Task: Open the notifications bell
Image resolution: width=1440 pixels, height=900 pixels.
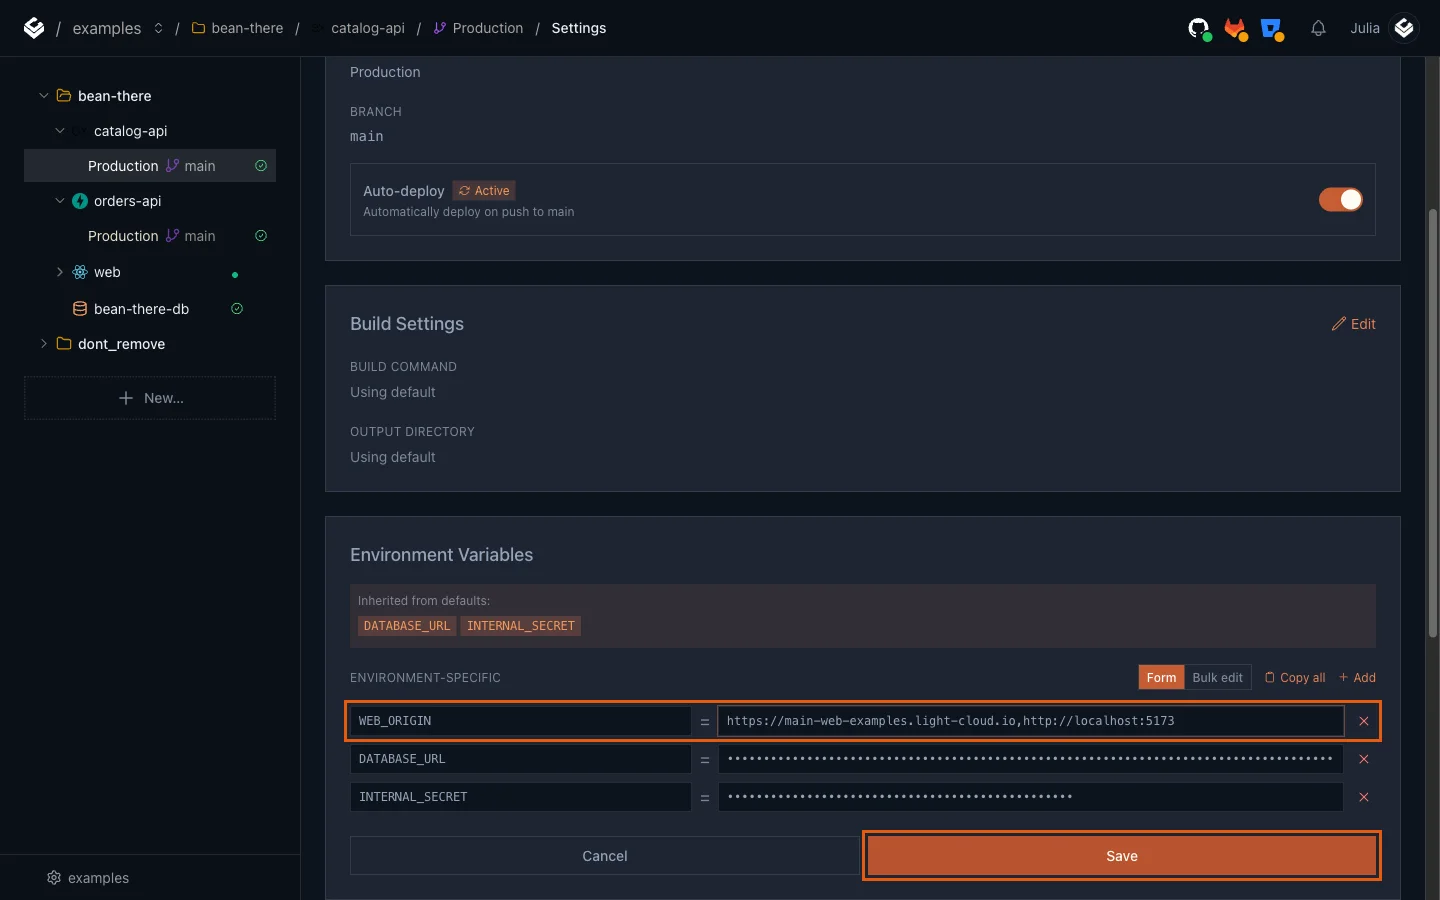Action: tap(1318, 28)
